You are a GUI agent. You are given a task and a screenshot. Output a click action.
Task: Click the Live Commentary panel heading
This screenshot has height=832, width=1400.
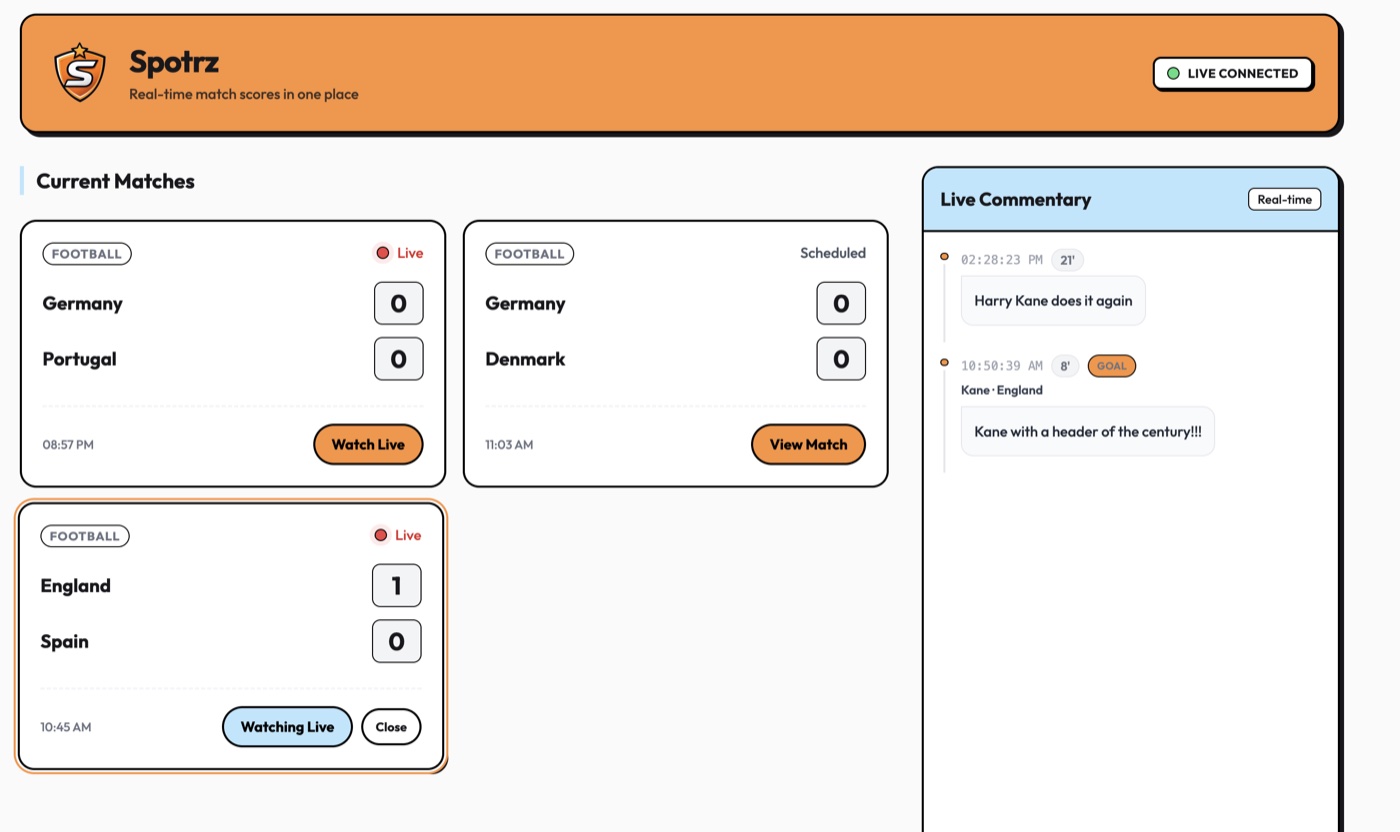1015,199
